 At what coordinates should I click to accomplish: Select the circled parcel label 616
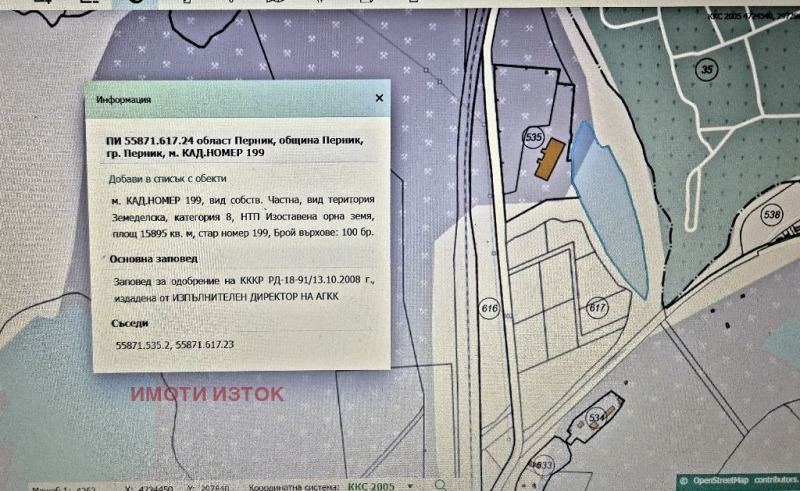[489, 307]
